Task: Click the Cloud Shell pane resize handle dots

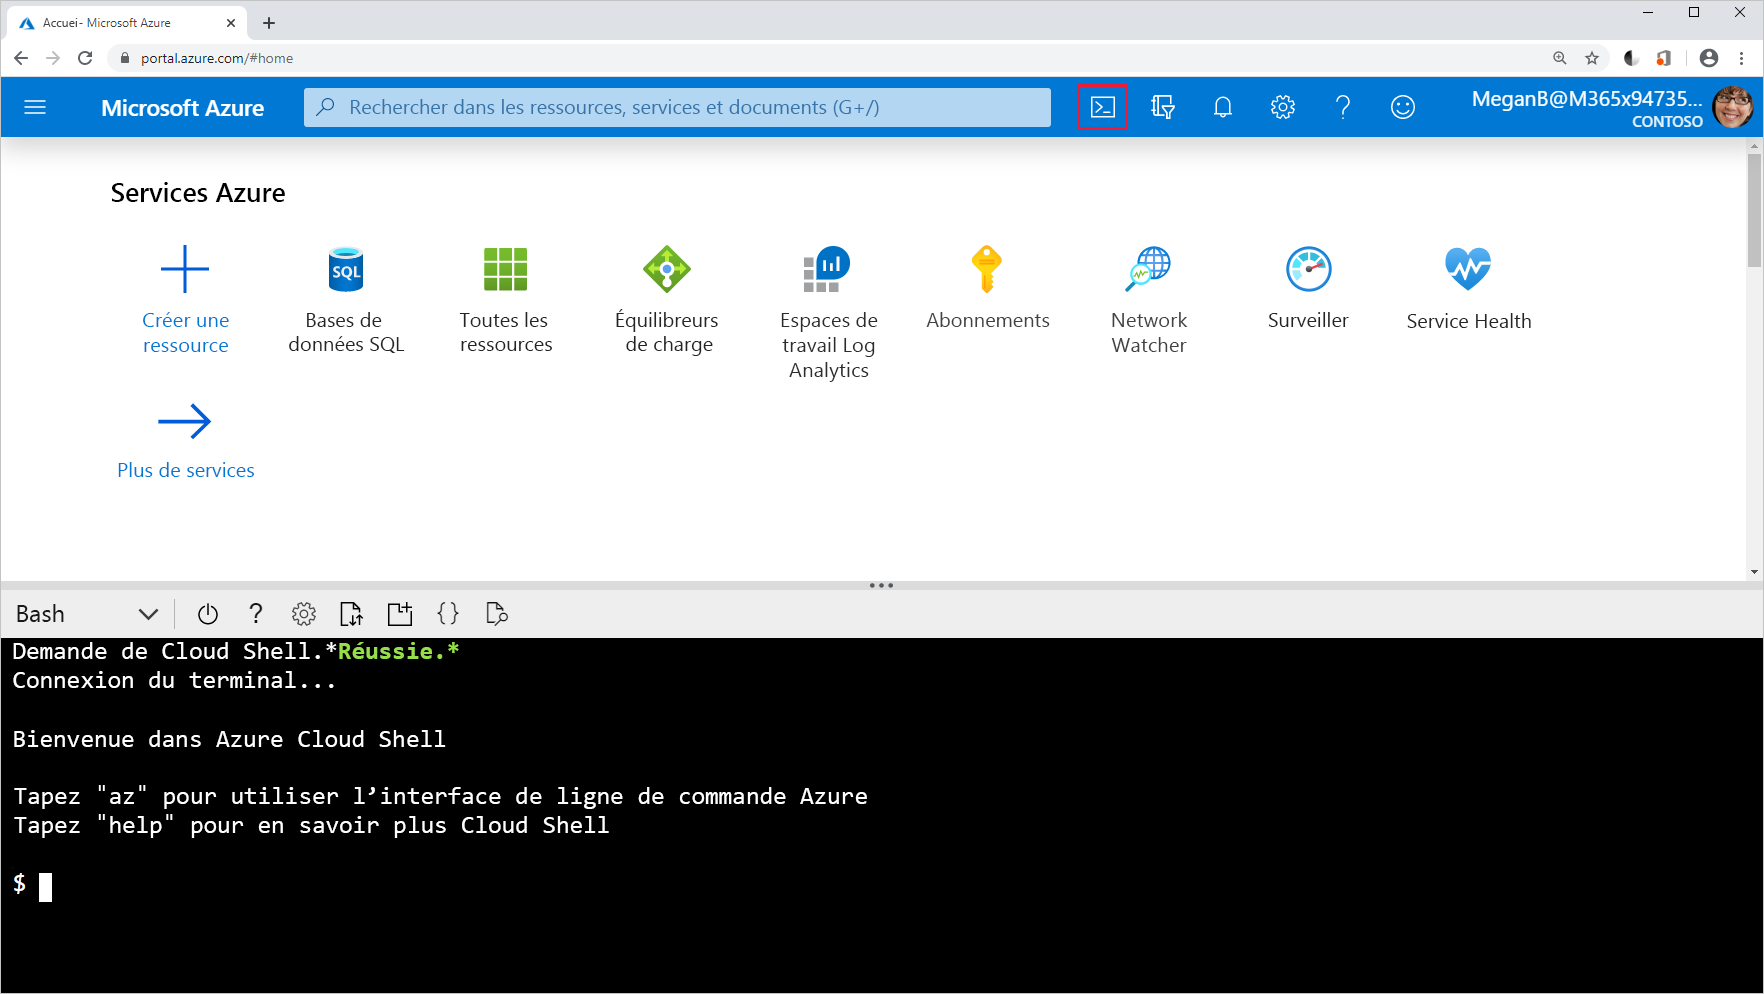Action: point(881,586)
